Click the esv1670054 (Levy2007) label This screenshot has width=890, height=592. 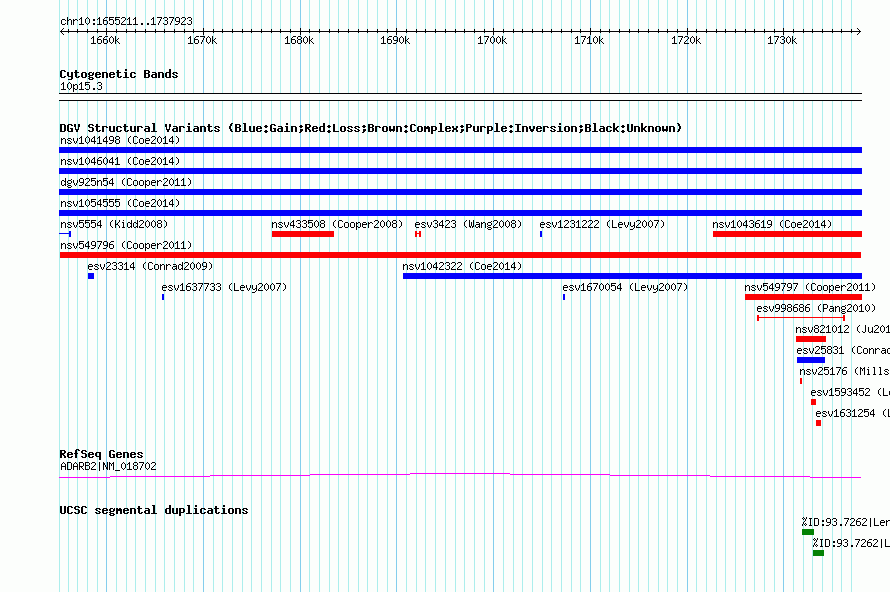pos(625,287)
